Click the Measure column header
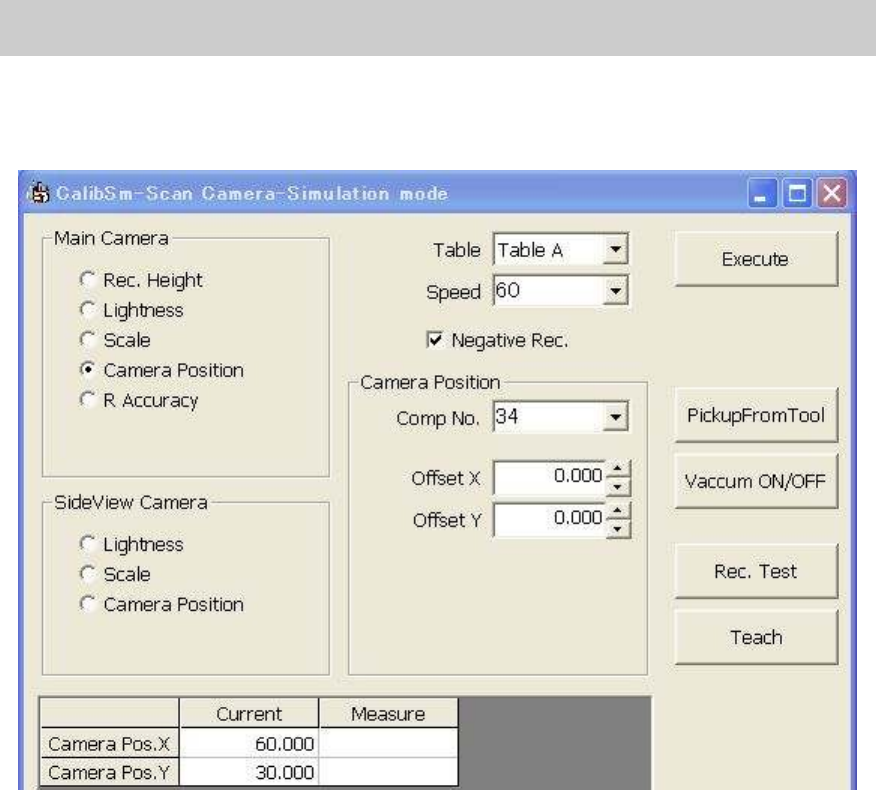876x790 pixels. tap(388, 713)
